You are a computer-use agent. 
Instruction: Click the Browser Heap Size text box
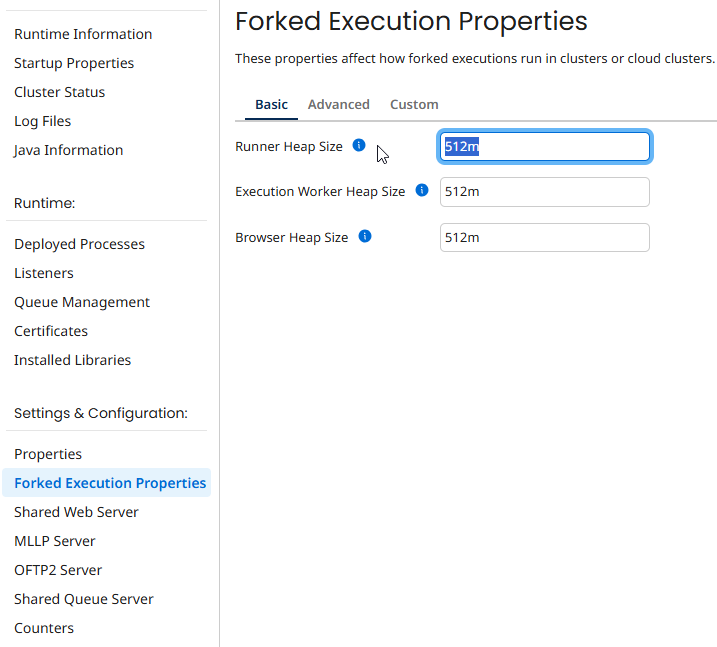[x=545, y=238]
